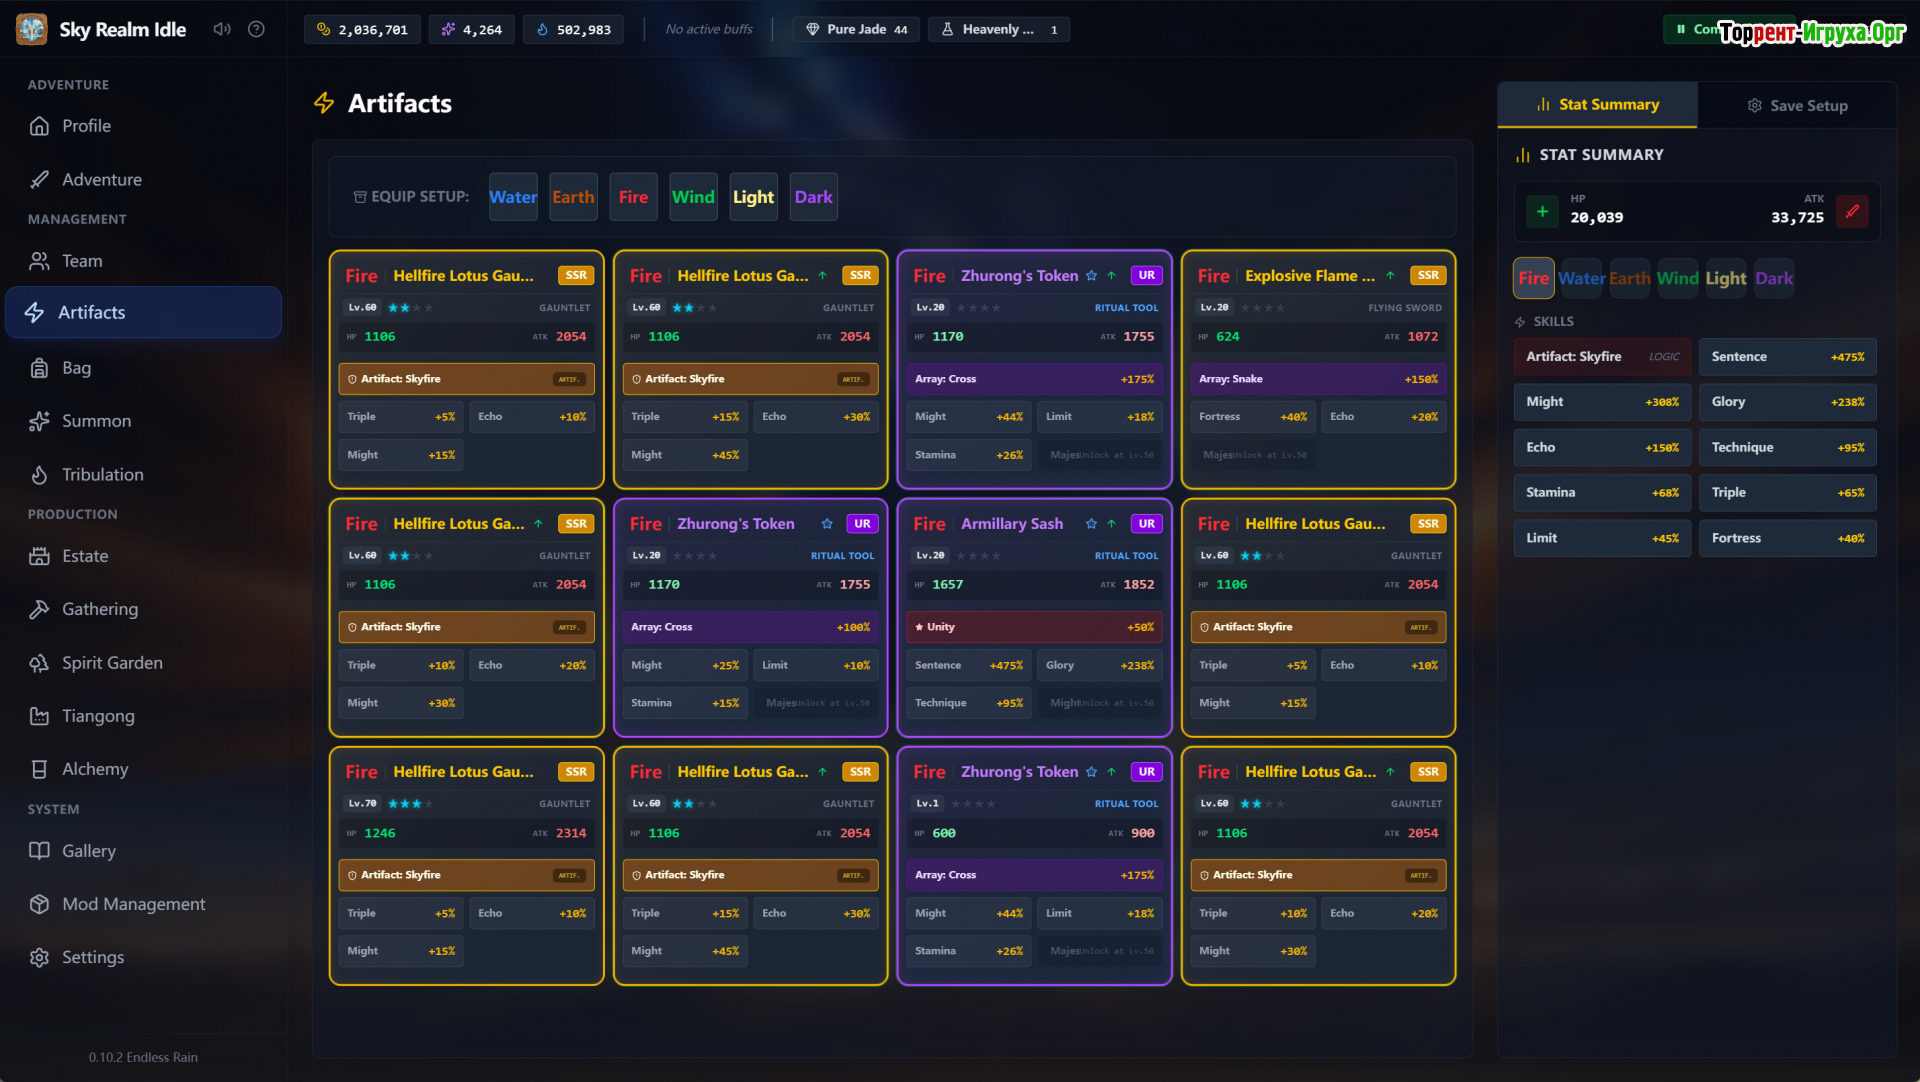Select the Dark equip setup
Screen dimensions: 1920x1082
tap(813, 197)
